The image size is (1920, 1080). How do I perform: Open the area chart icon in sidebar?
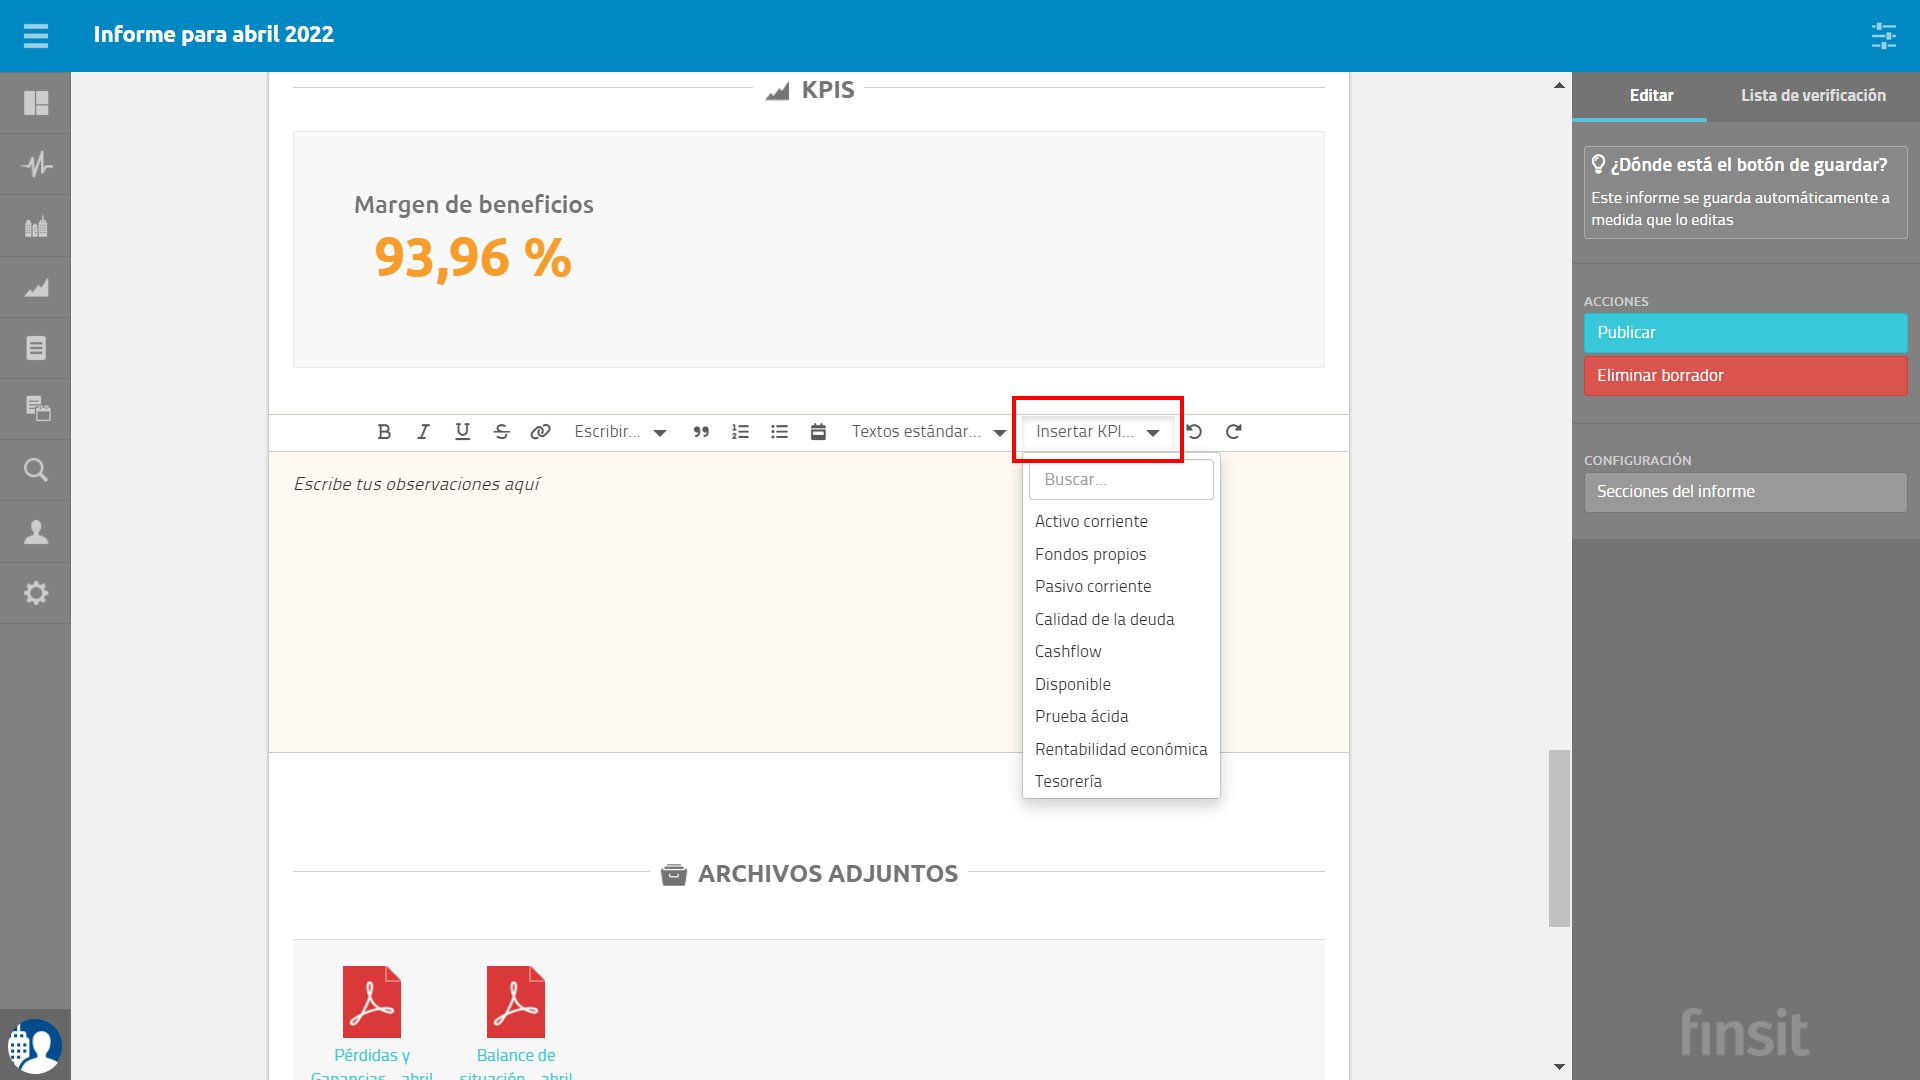[x=36, y=288]
